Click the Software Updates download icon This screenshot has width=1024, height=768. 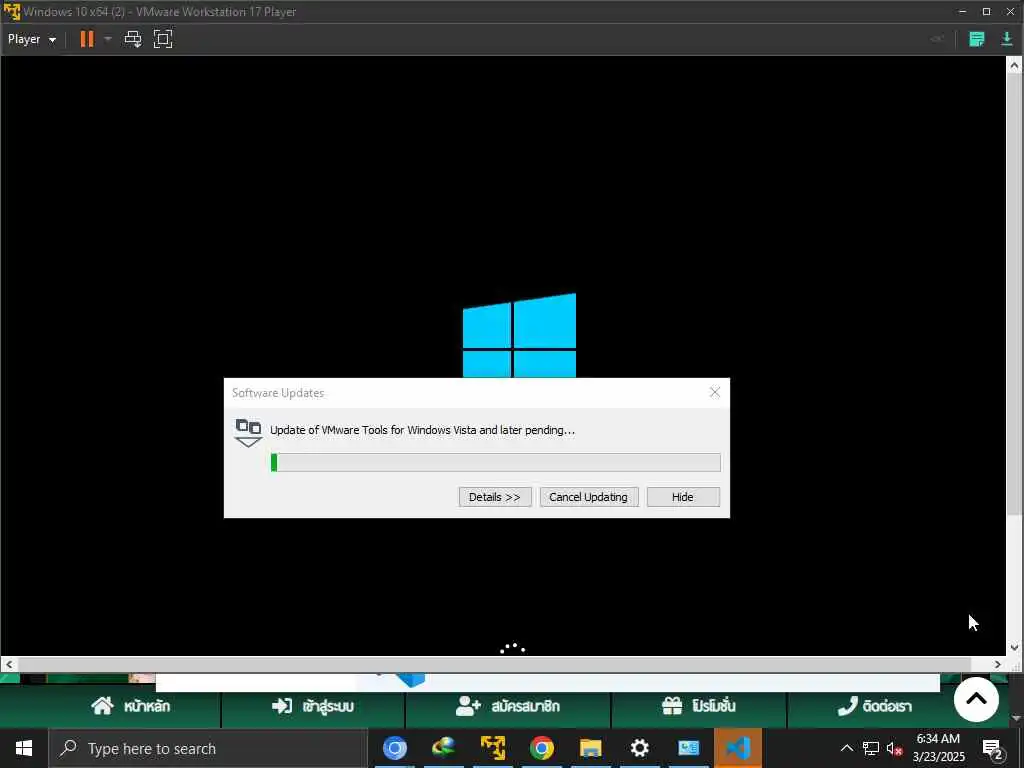click(248, 433)
